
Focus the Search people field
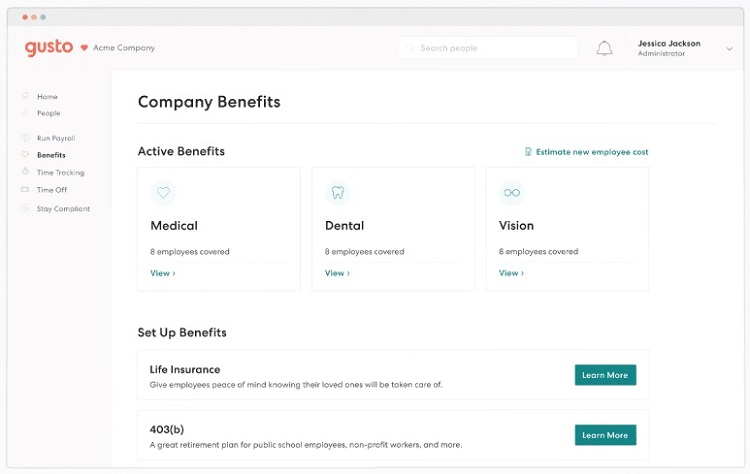point(488,48)
